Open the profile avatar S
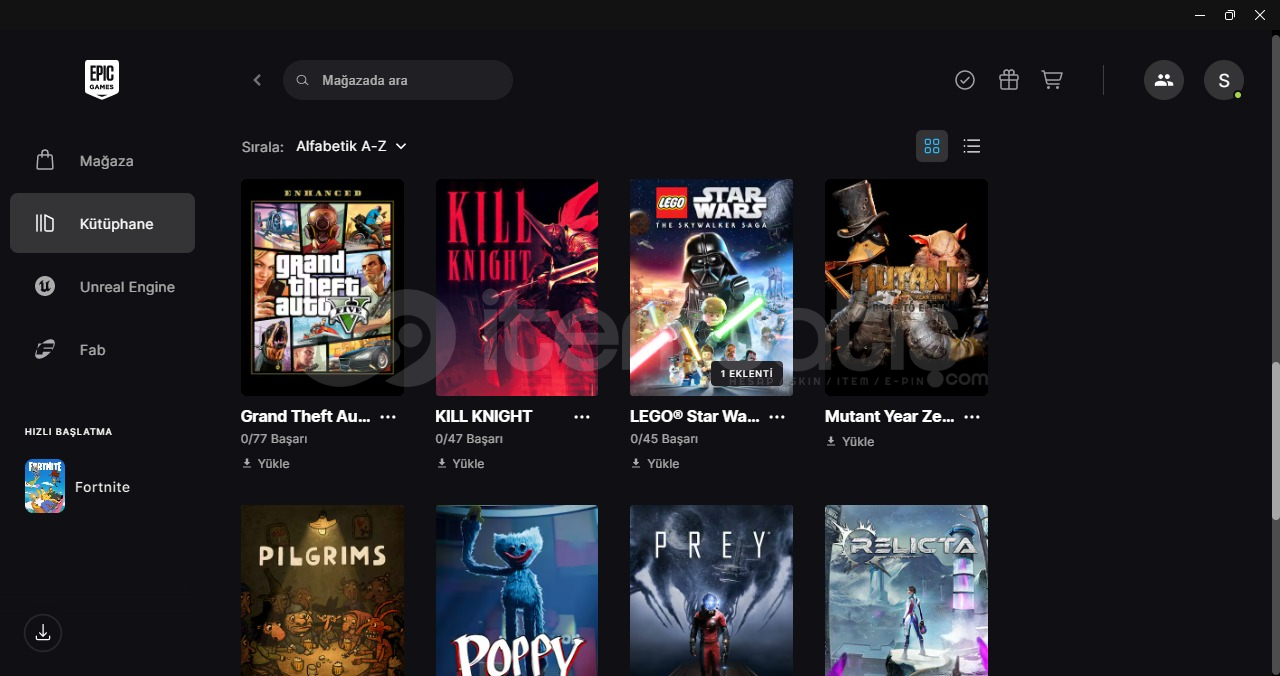Image resolution: width=1280 pixels, height=676 pixels. pos(1224,80)
